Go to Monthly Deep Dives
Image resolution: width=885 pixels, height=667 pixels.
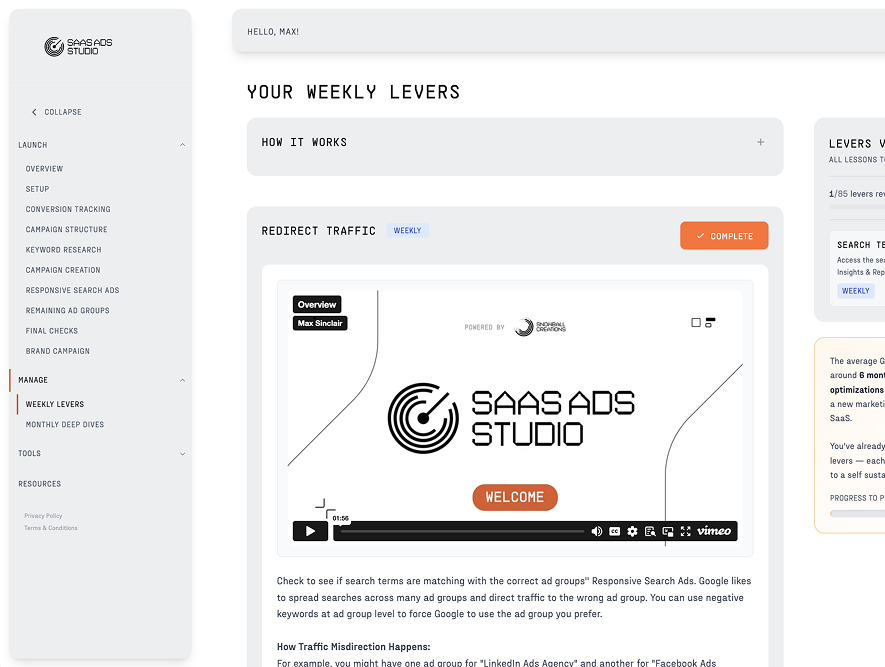[x=65, y=425]
